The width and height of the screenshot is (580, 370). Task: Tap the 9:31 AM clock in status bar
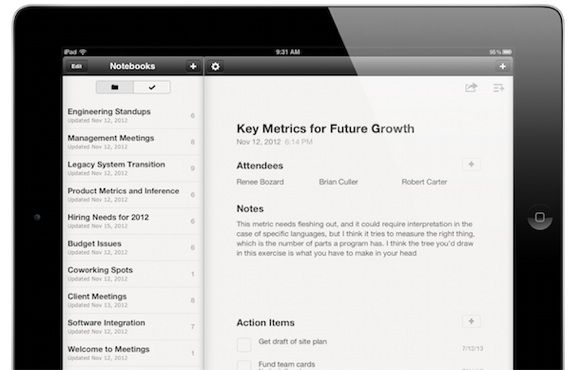point(287,52)
